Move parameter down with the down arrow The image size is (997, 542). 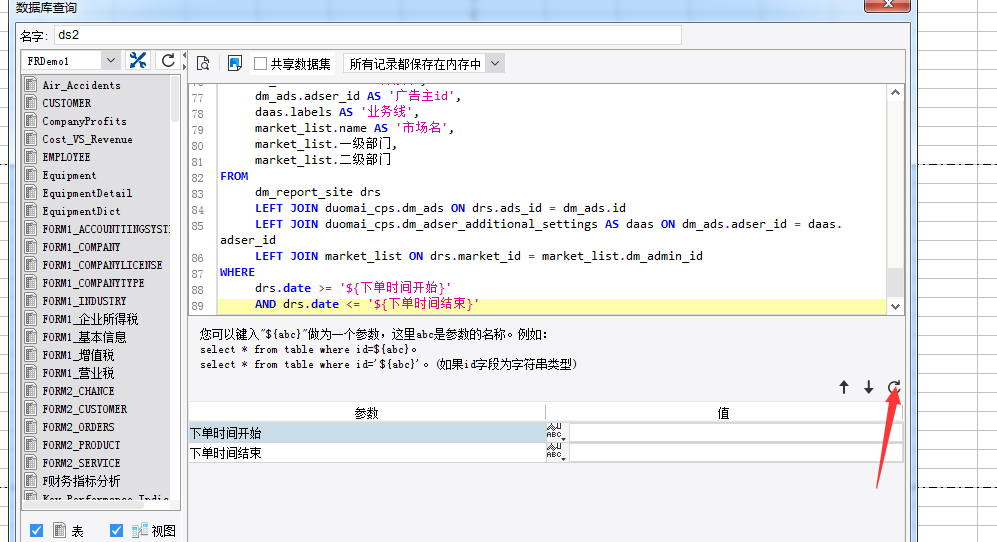[x=869, y=387]
